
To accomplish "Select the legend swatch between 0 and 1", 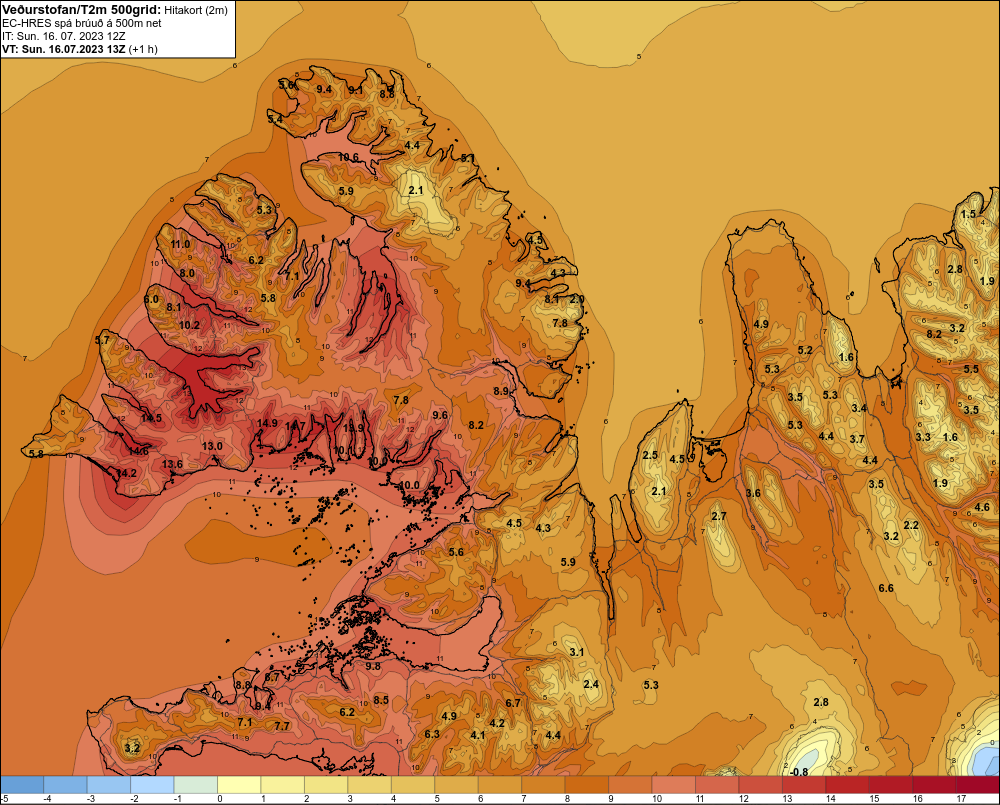I will click(239, 785).
